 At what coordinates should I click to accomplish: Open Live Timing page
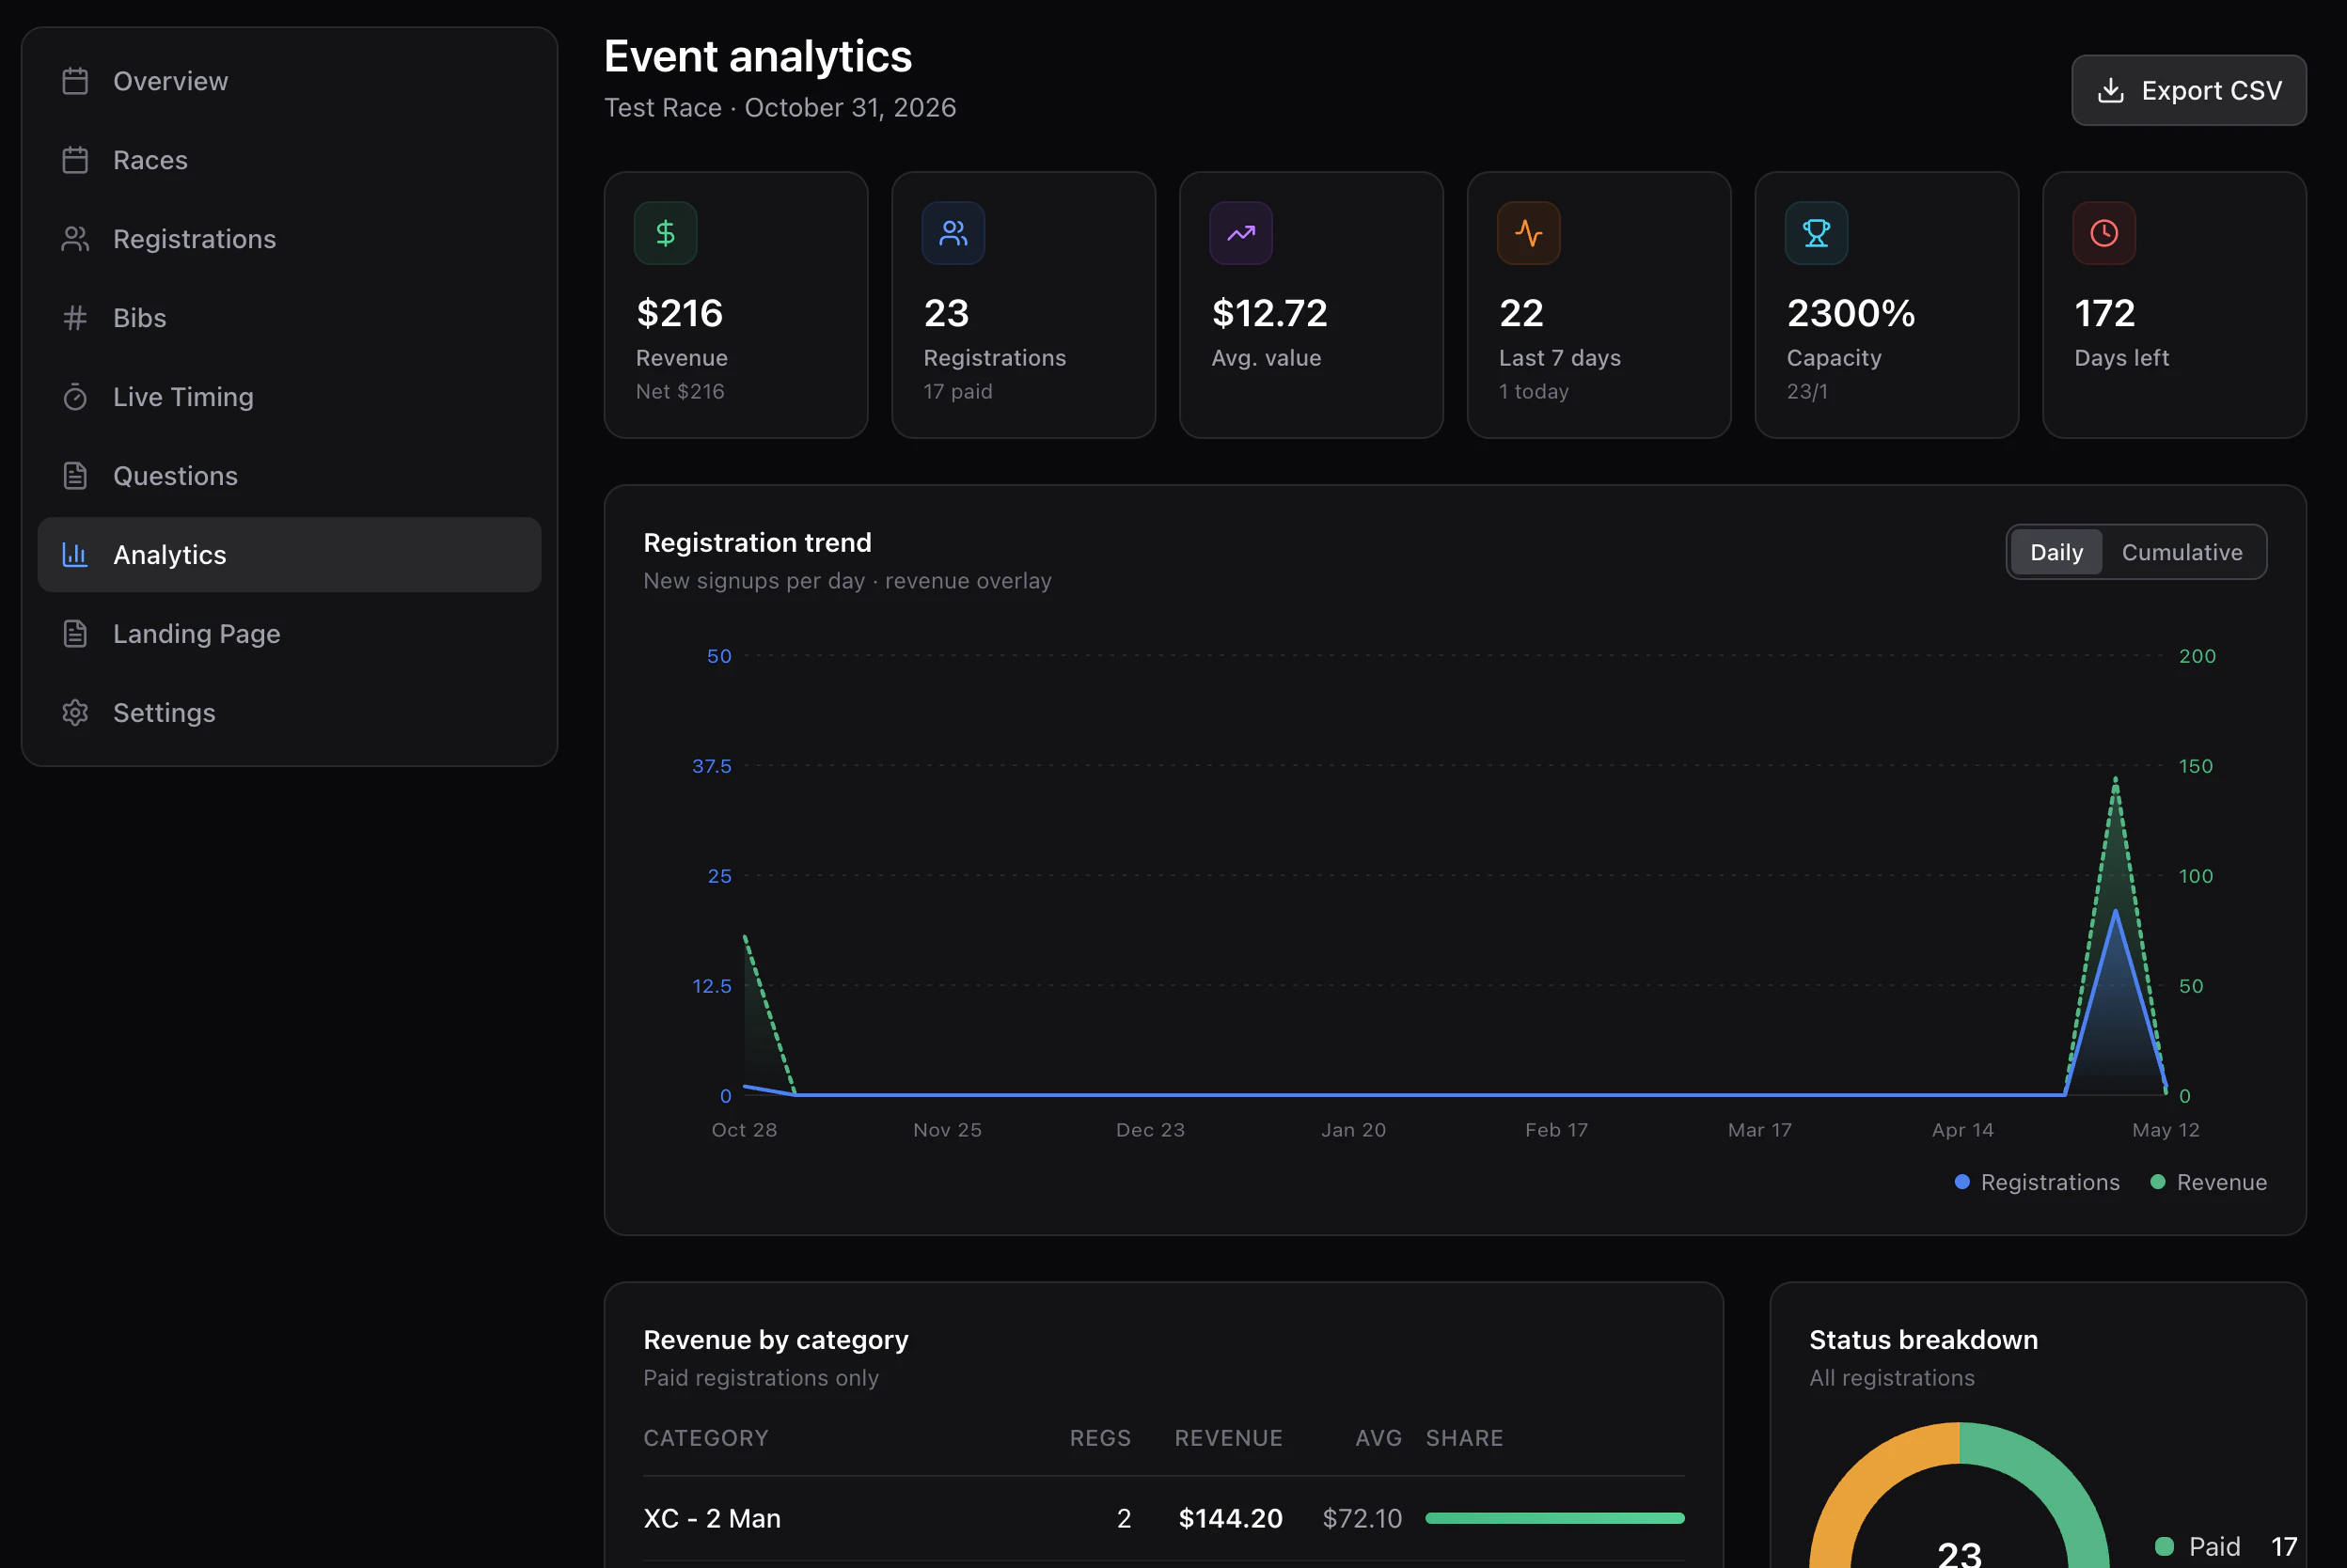(x=289, y=397)
